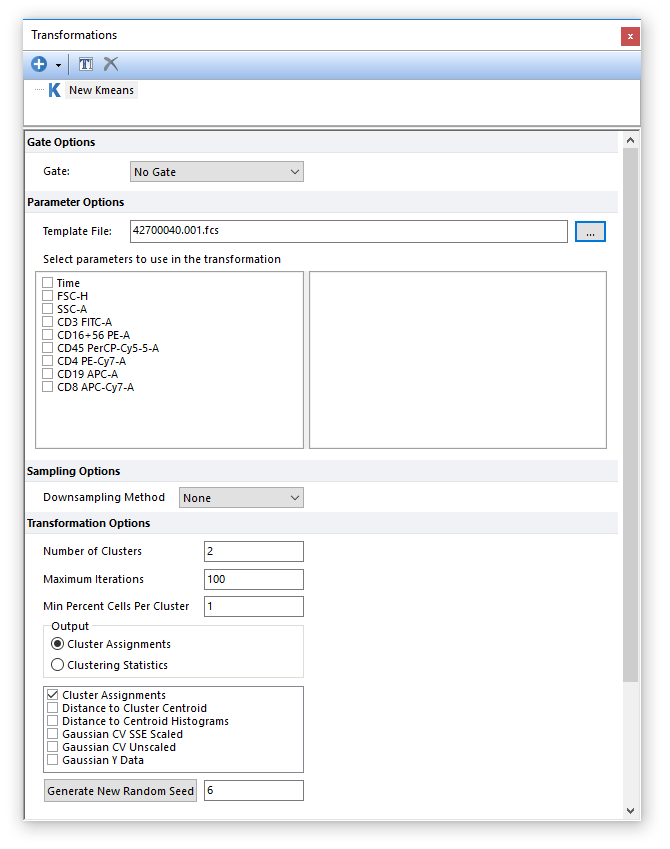Screen dimensions: 670x849
Task: Enable the CD3 FITC-A parameter checkbox
Action: point(48,322)
